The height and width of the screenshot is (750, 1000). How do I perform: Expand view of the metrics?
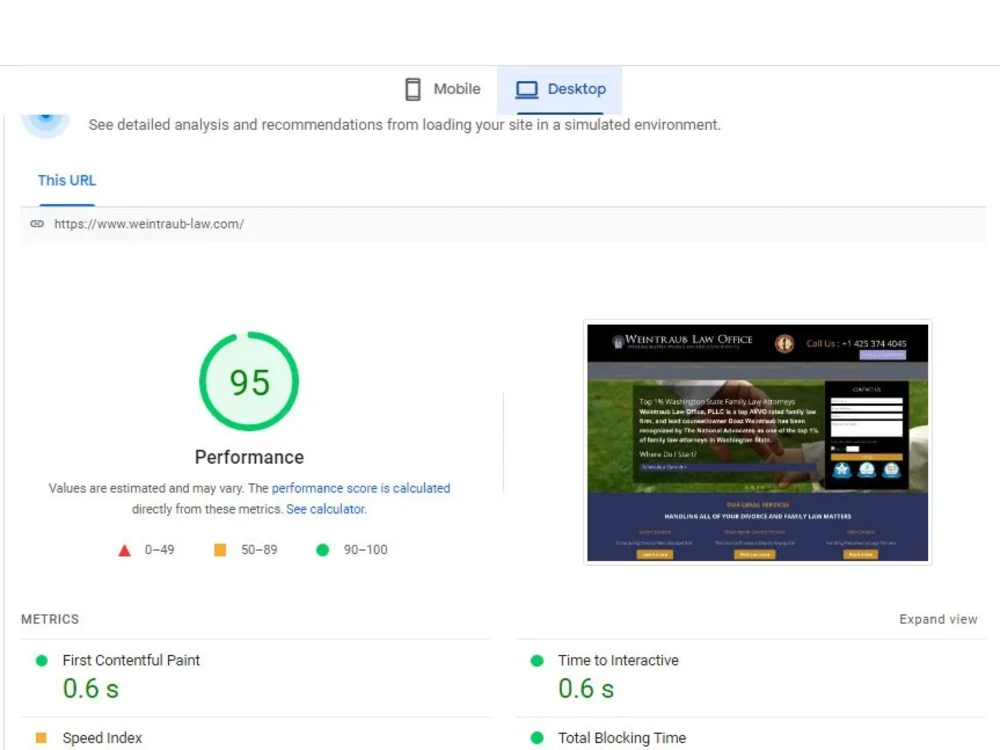tap(938, 619)
